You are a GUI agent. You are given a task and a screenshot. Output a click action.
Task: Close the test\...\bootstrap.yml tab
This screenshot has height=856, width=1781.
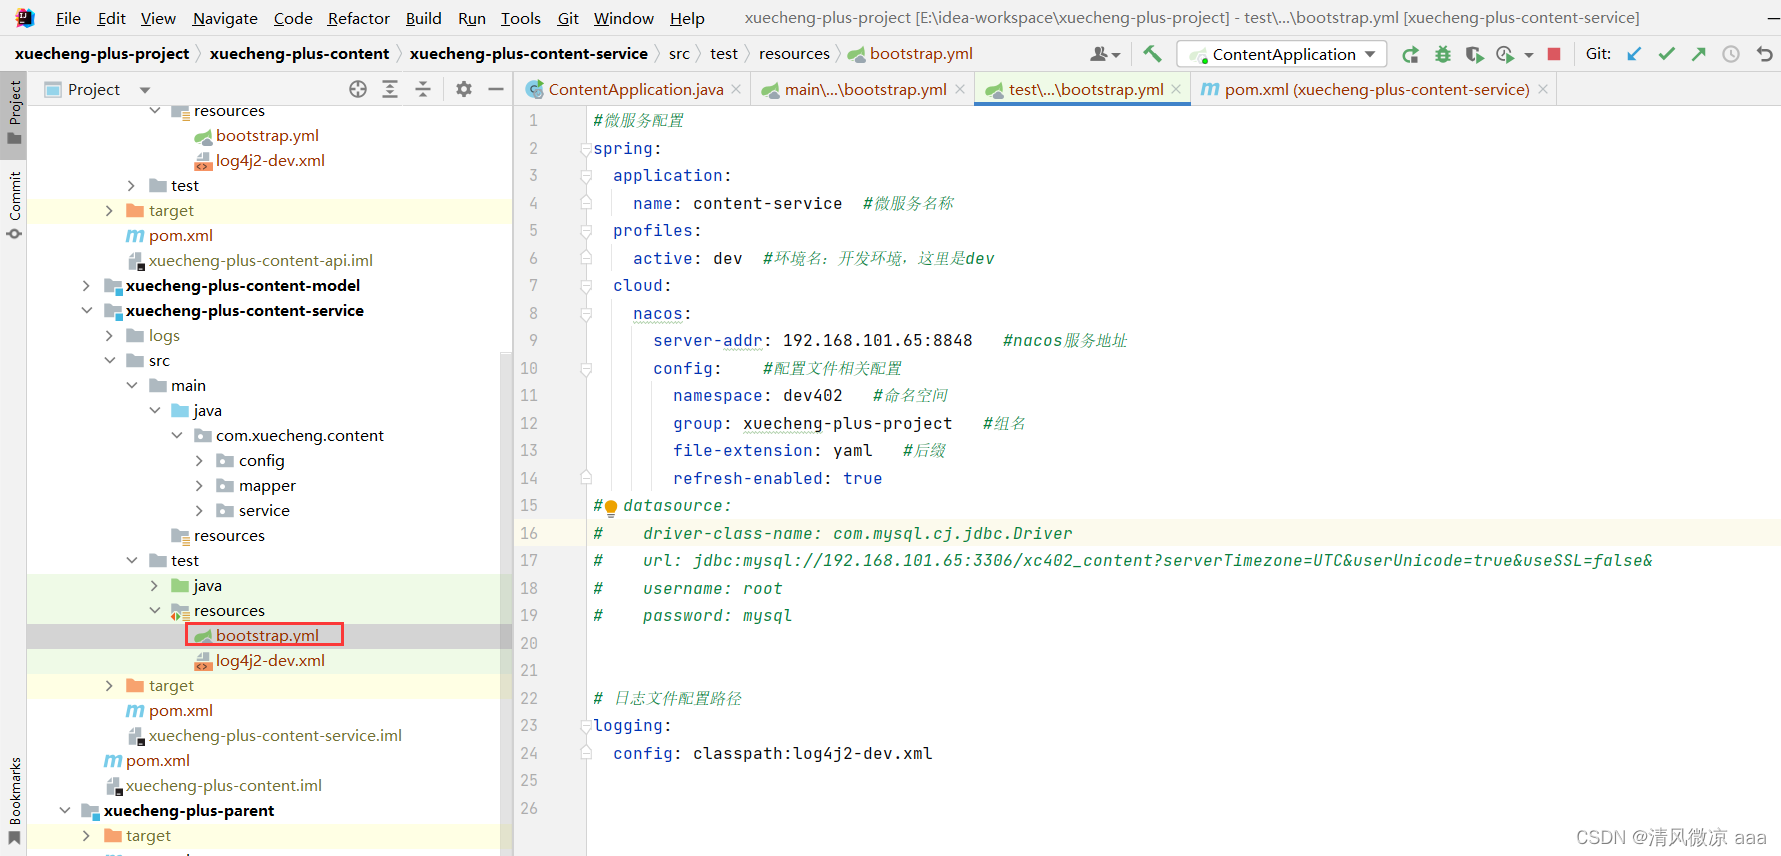click(1176, 89)
